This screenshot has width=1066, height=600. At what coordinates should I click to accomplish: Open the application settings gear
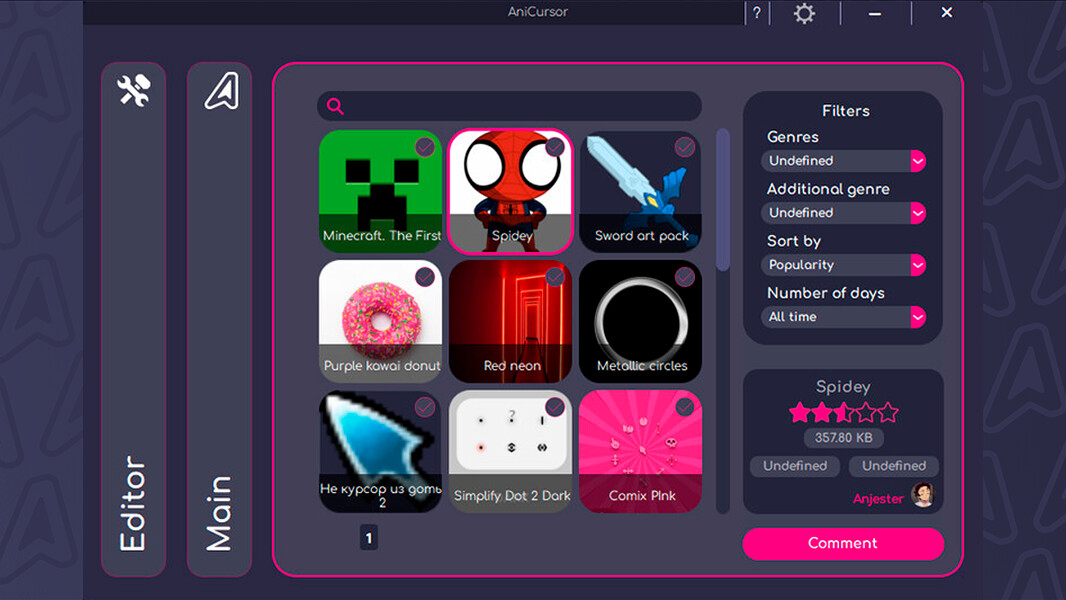(x=803, y=13)
